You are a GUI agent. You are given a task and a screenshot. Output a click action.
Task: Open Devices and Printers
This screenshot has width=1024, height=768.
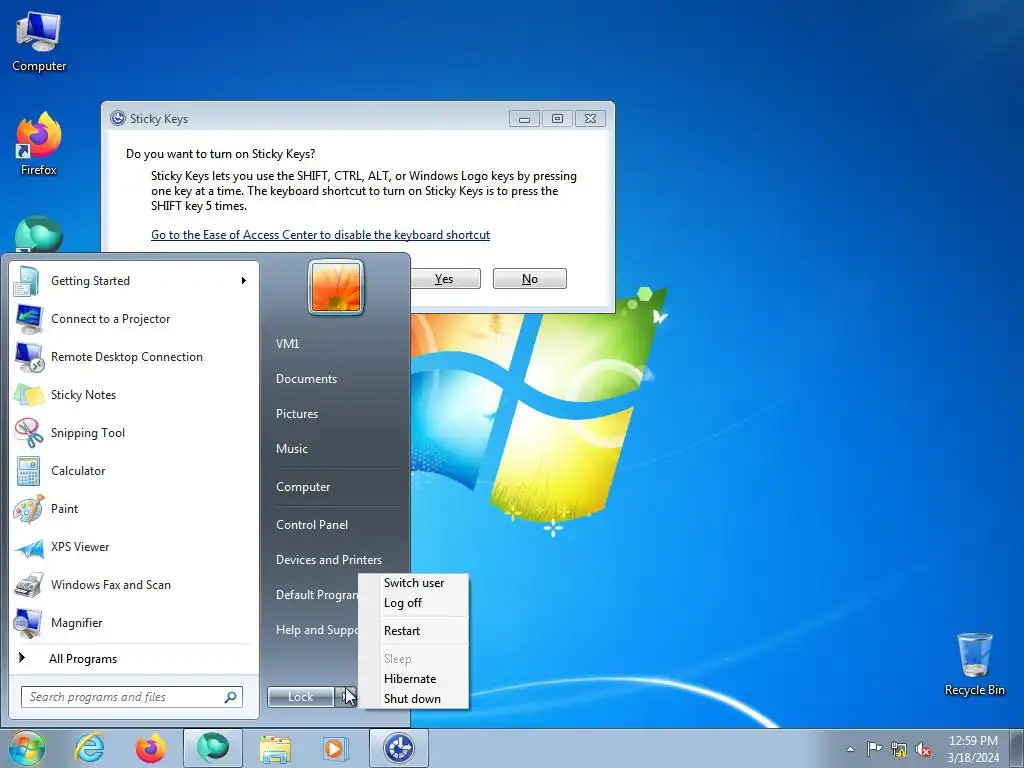329,560
